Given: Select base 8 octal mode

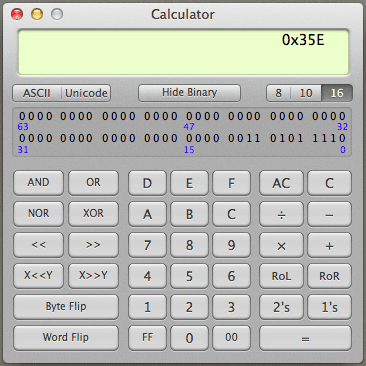Looking at the screenshot, I should tap(279, 93).
